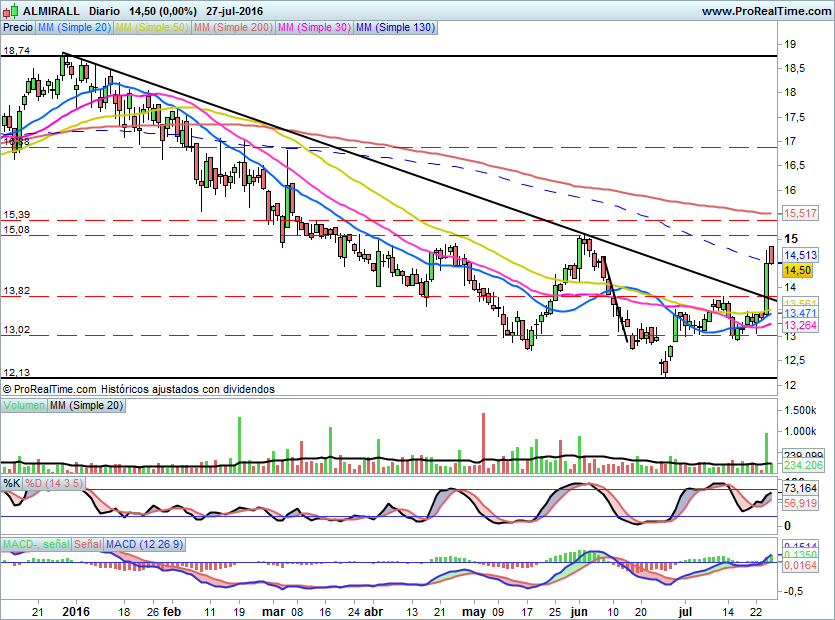Click the 19 price scale label

pos(791,44)
